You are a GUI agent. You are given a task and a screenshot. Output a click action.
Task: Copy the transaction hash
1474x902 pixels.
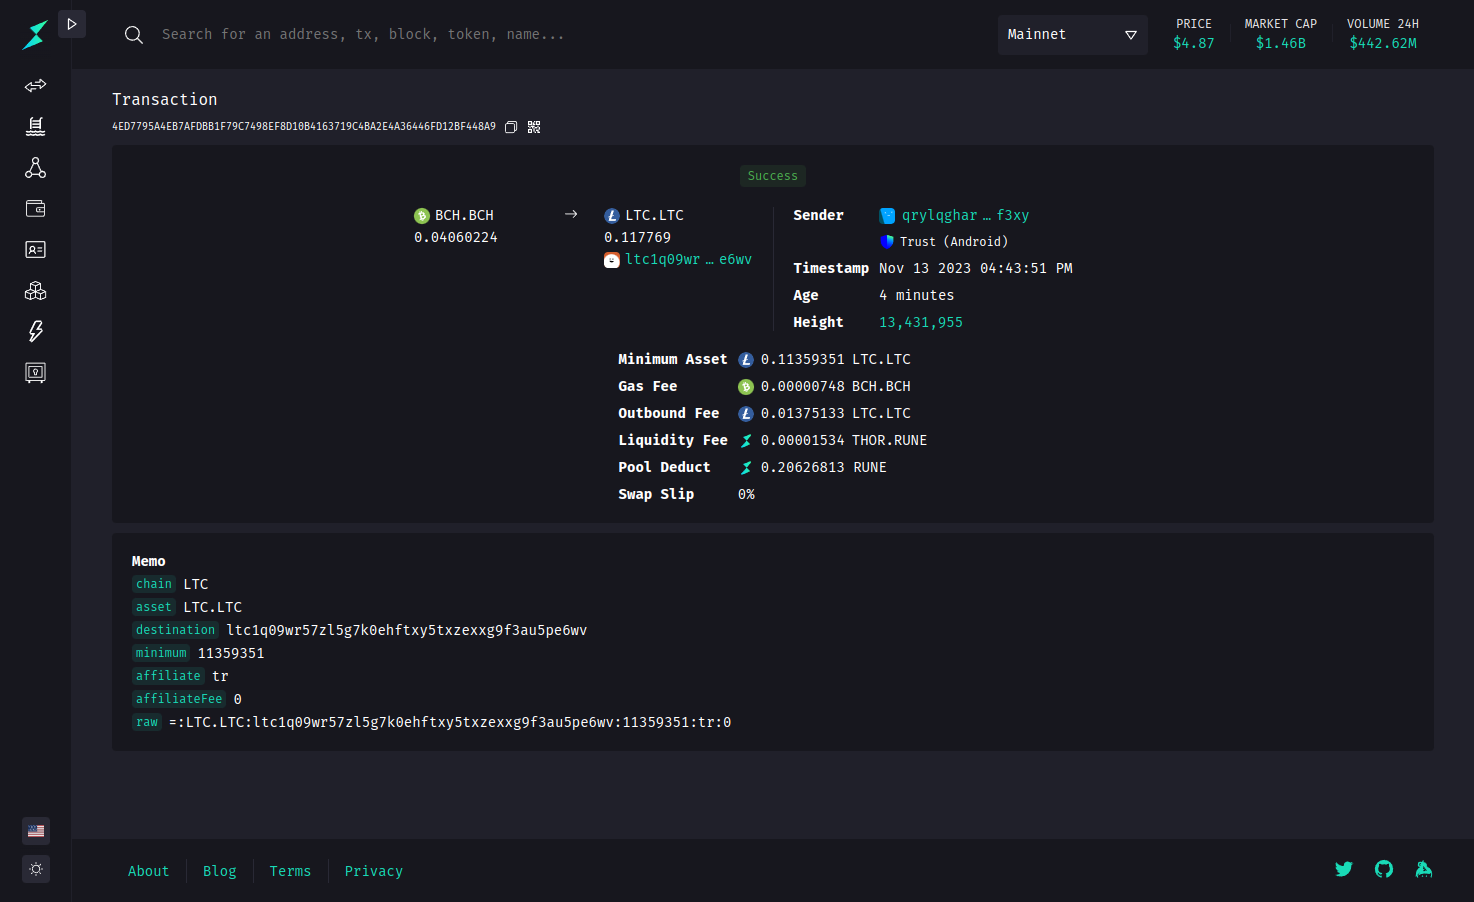coord(511,127)
